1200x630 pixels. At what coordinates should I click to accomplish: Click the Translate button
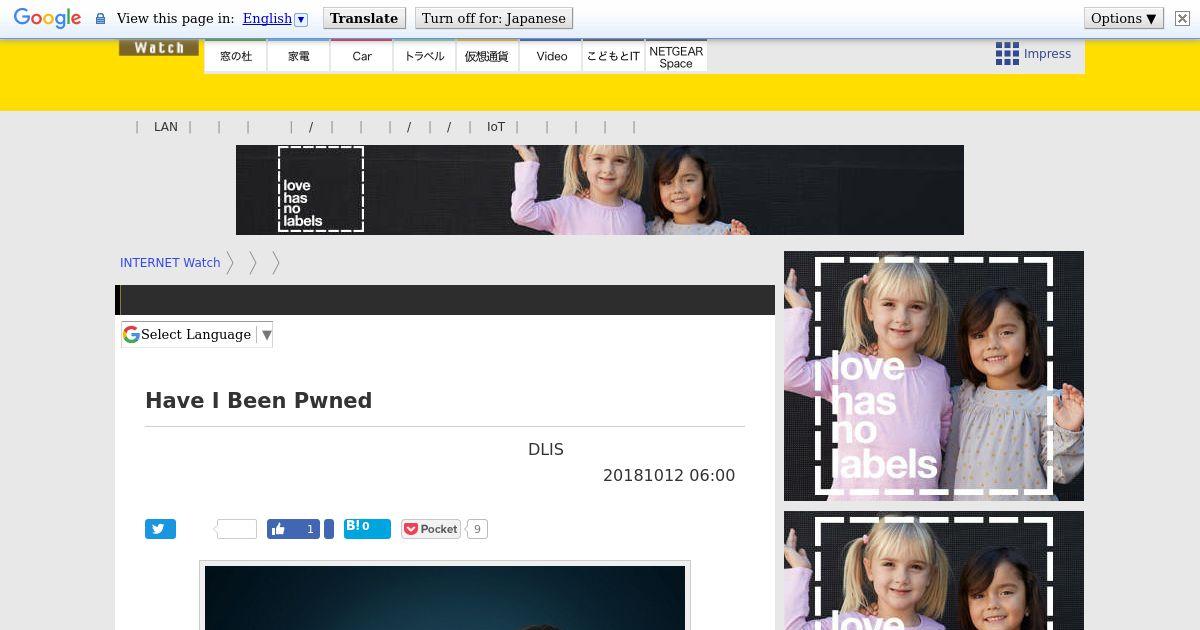tap(364, 19)
